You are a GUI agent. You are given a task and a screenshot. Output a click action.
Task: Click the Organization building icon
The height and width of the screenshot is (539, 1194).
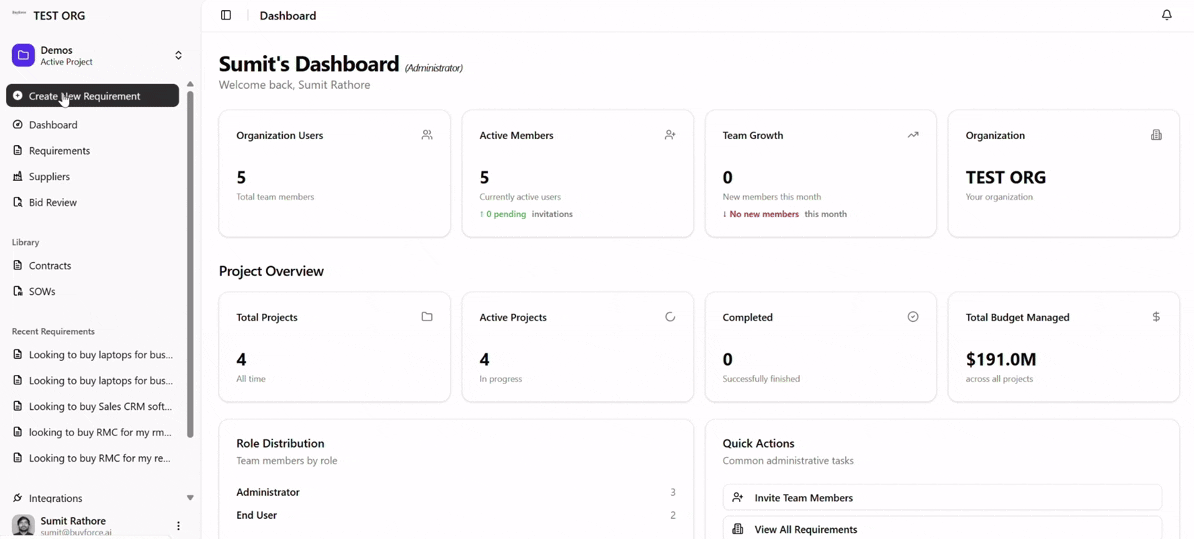pyautogui.click(x=1156, y=135)
